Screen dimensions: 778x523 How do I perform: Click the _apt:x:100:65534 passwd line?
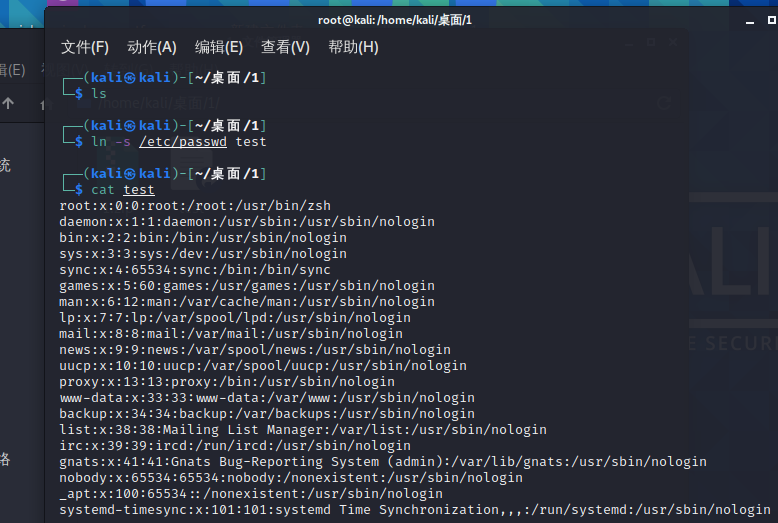point(251,494)
